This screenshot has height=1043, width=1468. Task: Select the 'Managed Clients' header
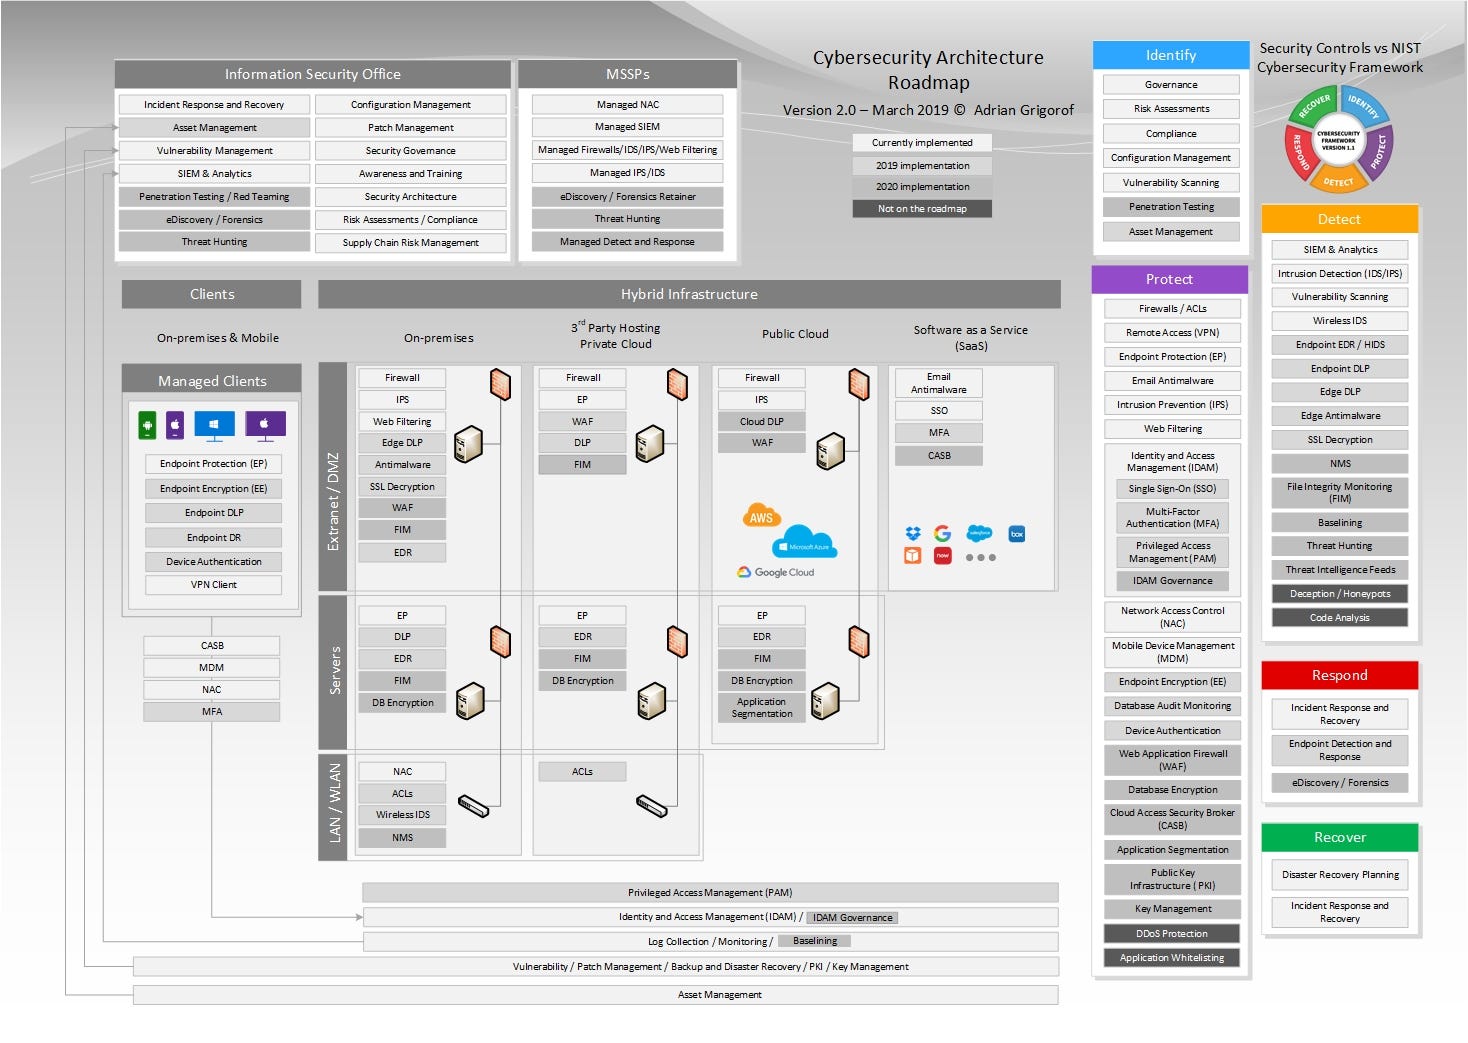tap(212, 380)
